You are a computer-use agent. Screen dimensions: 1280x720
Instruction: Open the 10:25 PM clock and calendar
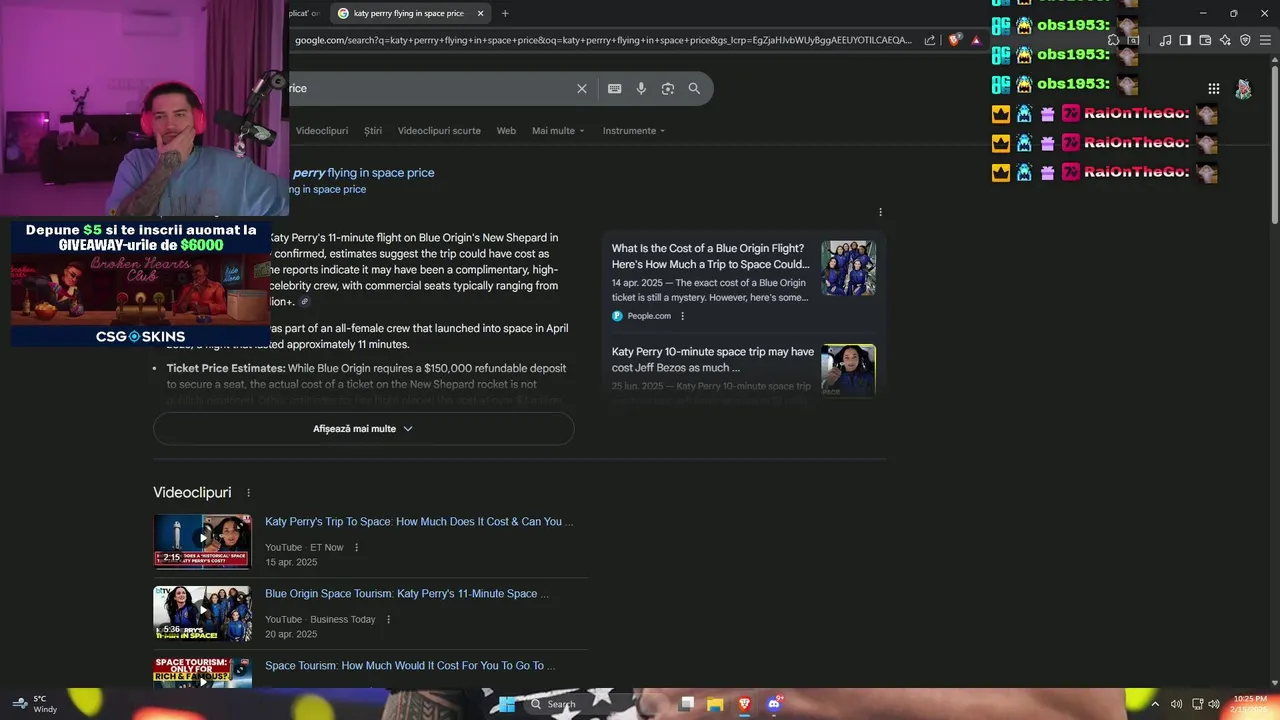point(1250,704)
